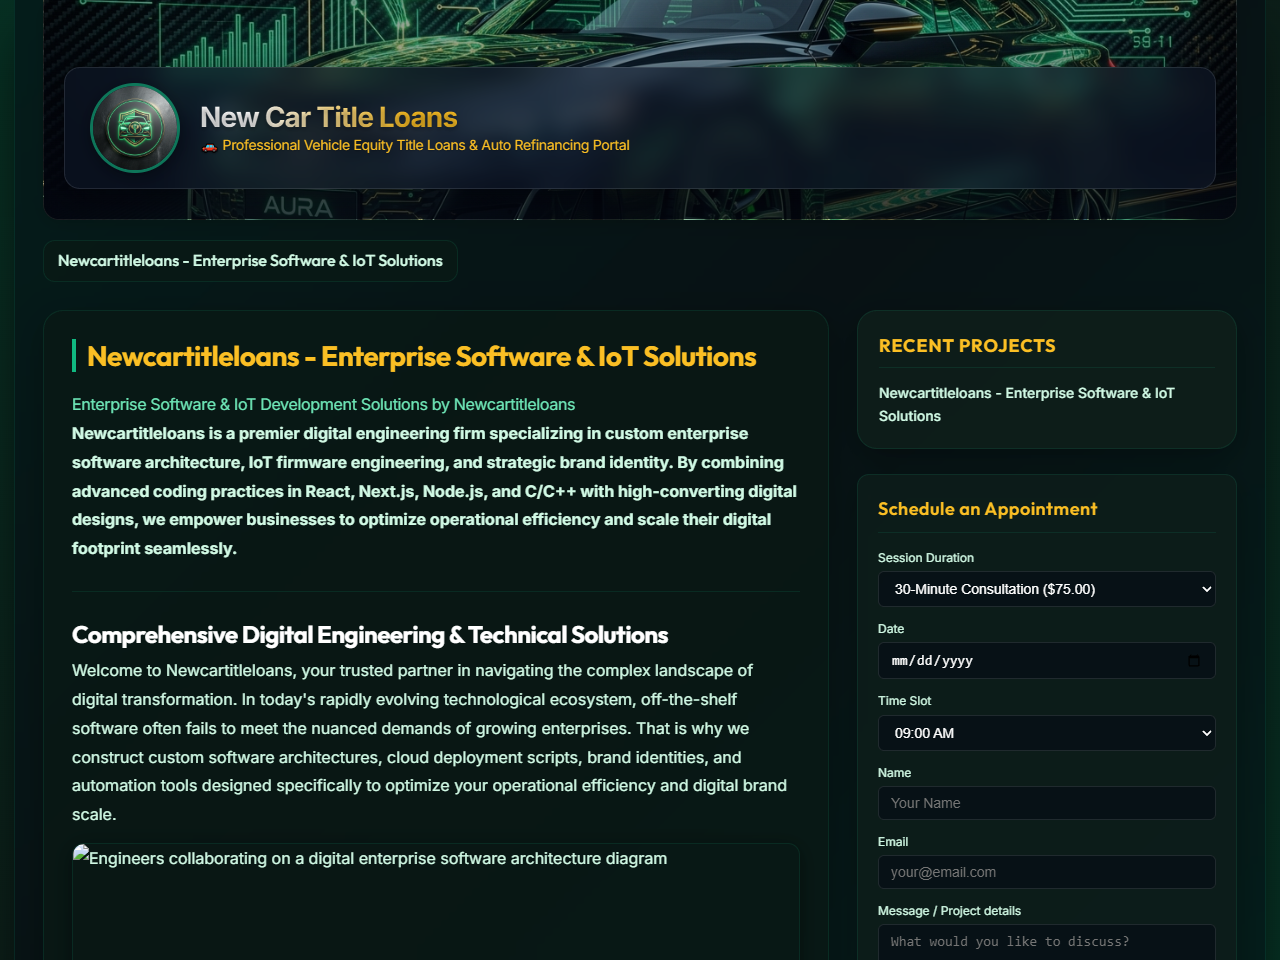Image resolution: width=1280 pixels, height=960 pixels.
Task: Click the New Car Title Loans site title
Action: coord(329,117)
